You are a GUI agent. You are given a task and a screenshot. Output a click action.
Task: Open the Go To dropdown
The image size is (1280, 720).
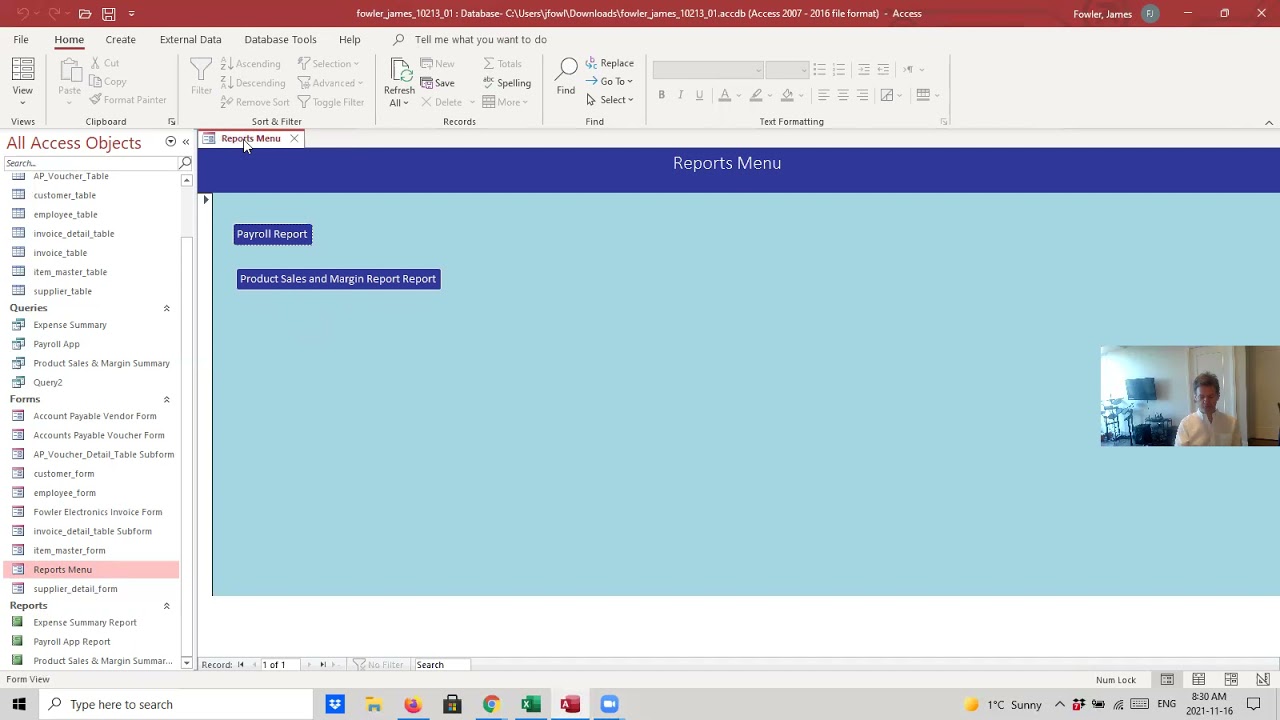610,82
